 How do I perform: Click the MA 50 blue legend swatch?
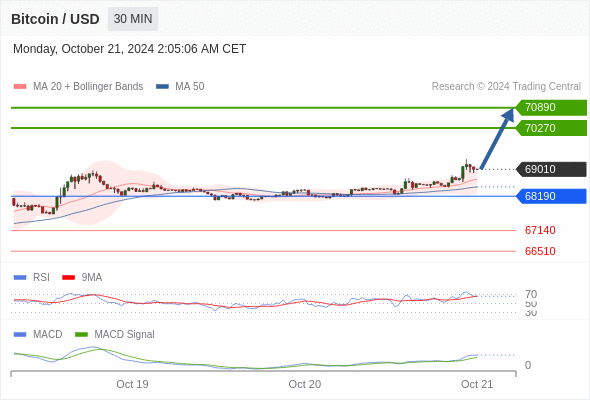162,87
